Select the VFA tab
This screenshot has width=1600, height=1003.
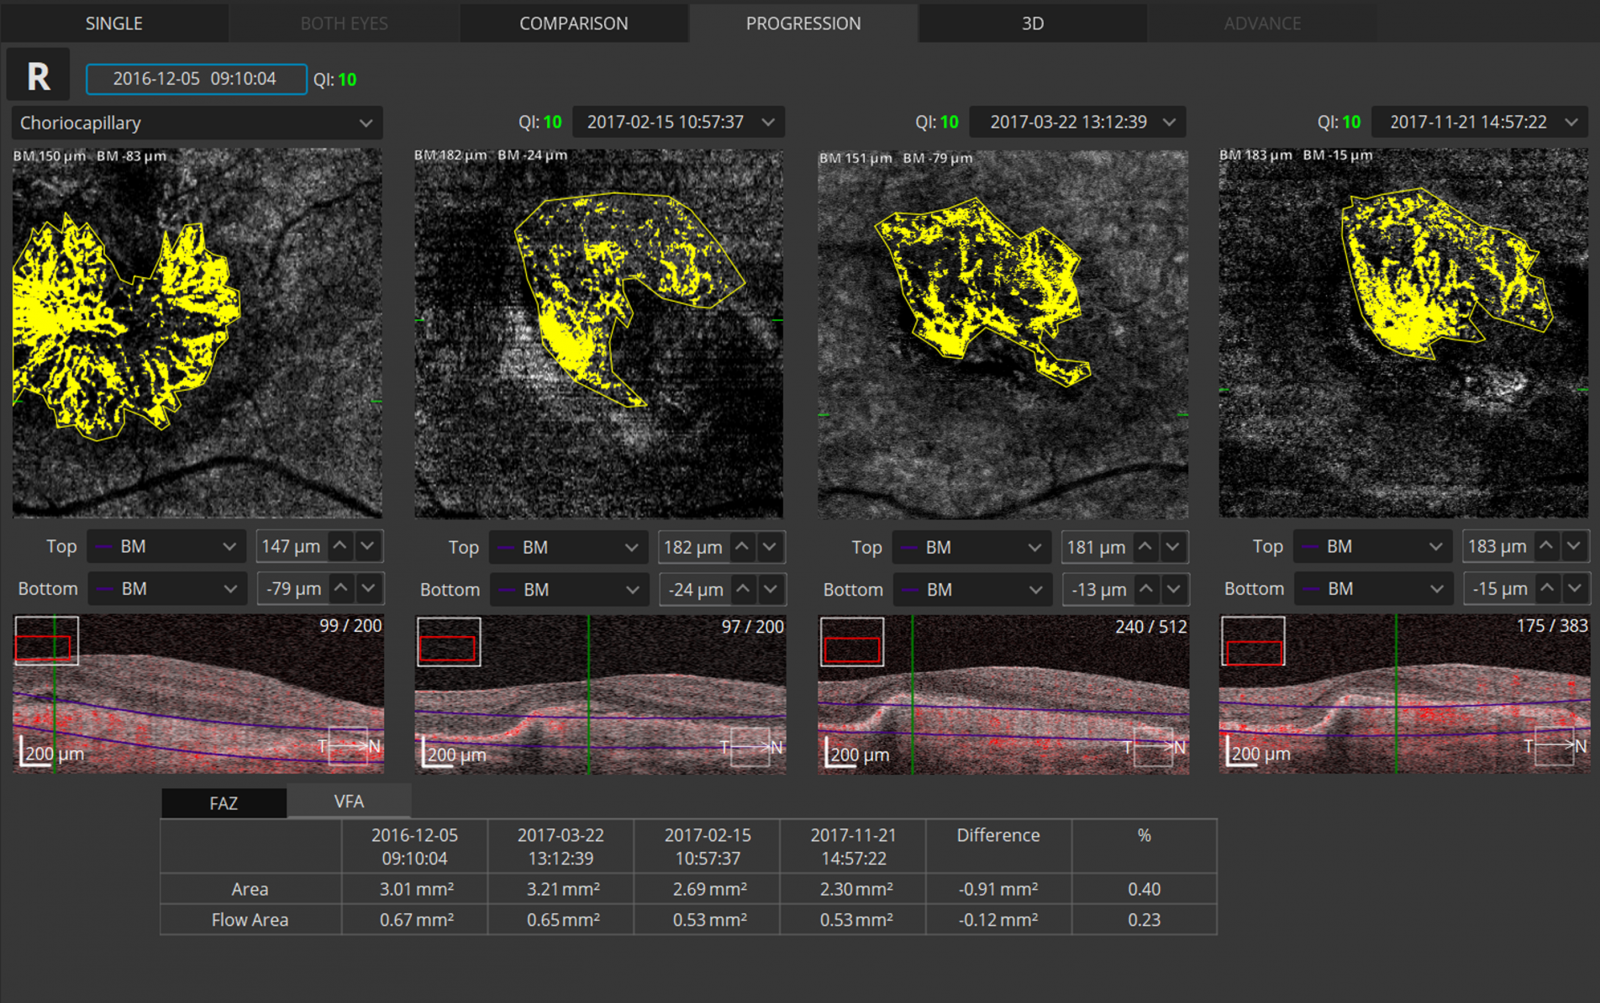click(x=349, y=802)
